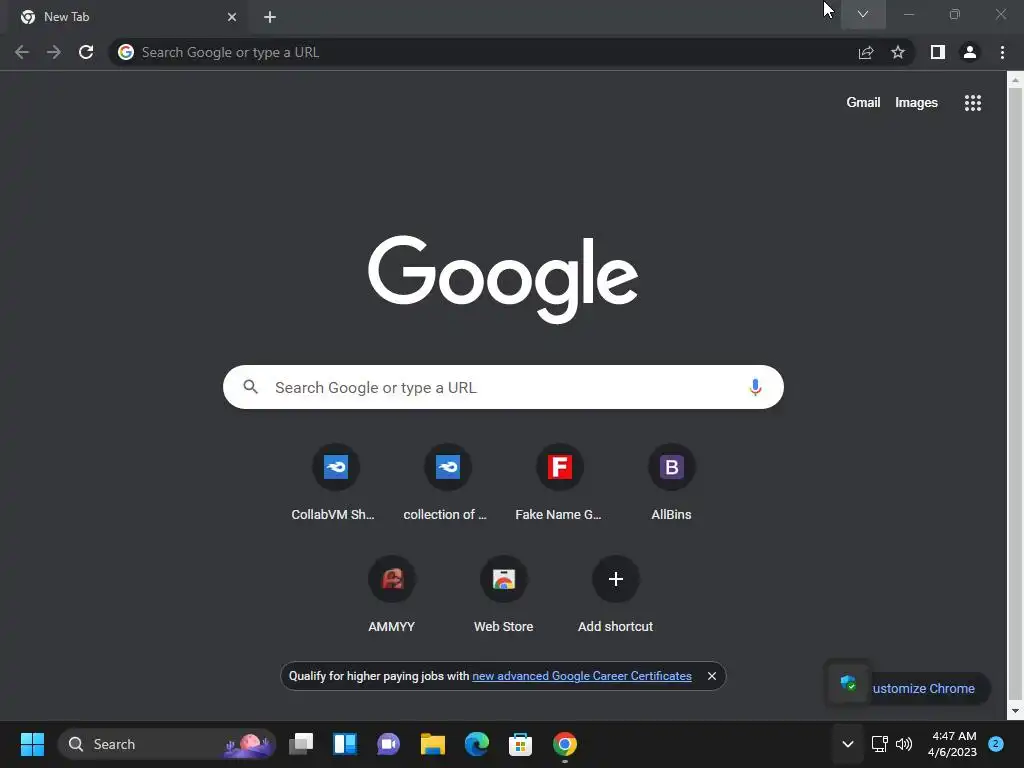
Task: Click the scrollbar down arrow
Action: [x=1015, y=711]
